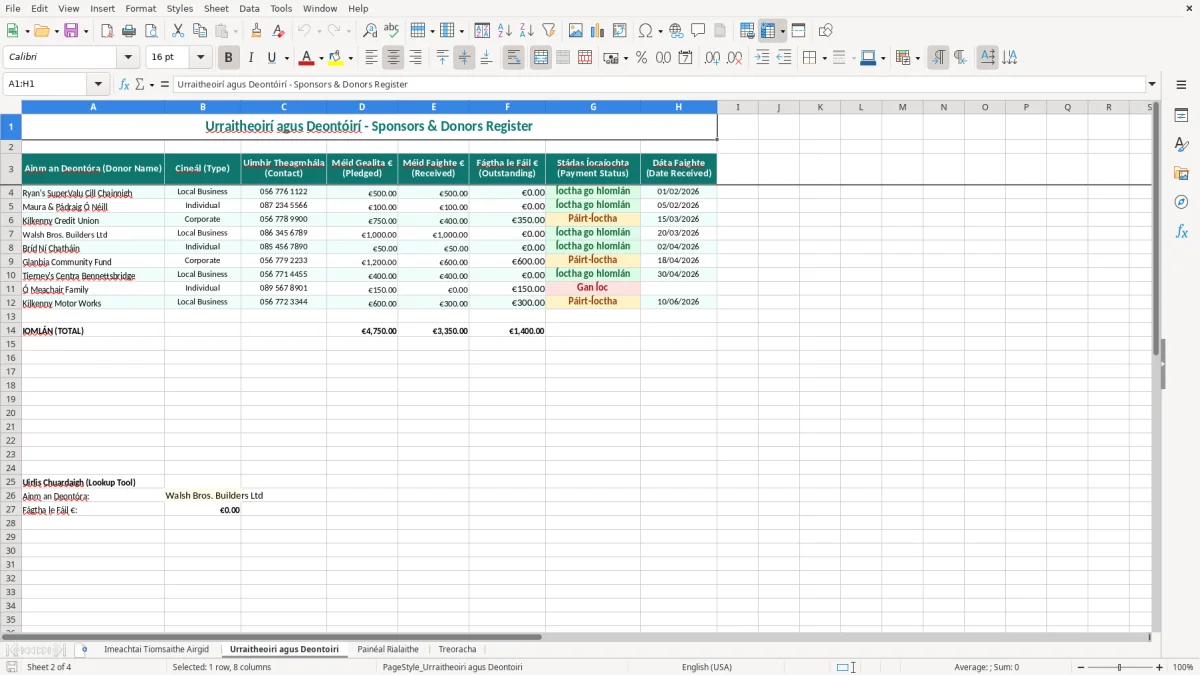
Task: Select column G header
Action: [593, 107]
